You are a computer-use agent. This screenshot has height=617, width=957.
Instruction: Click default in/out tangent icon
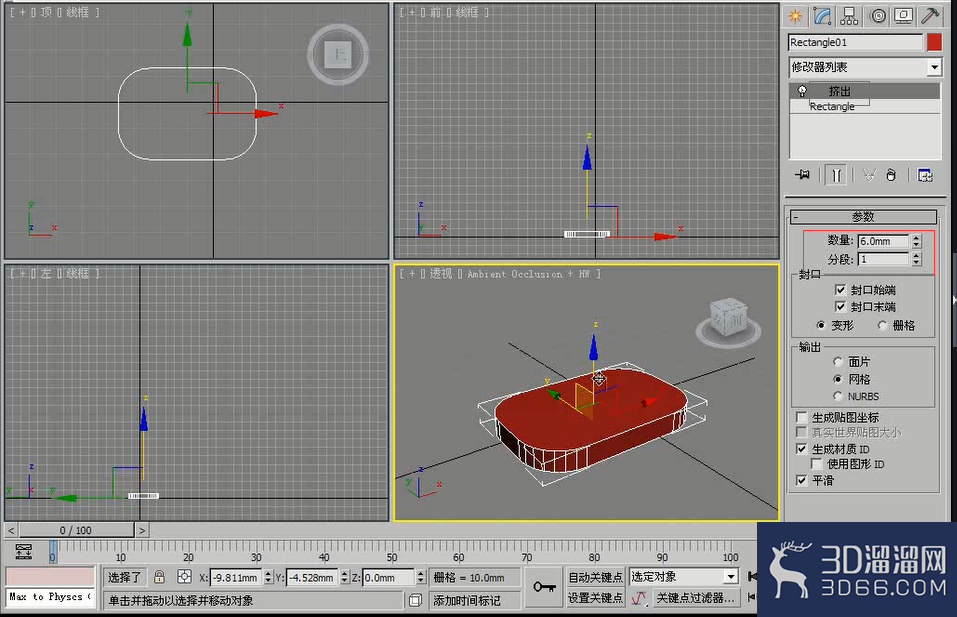tap(639, 598)
